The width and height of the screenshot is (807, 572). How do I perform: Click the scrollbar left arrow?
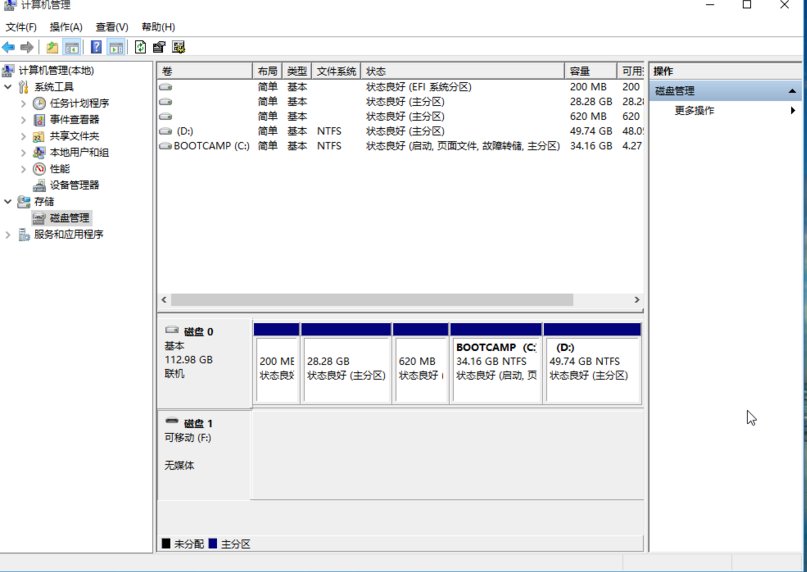coord(164,300)
